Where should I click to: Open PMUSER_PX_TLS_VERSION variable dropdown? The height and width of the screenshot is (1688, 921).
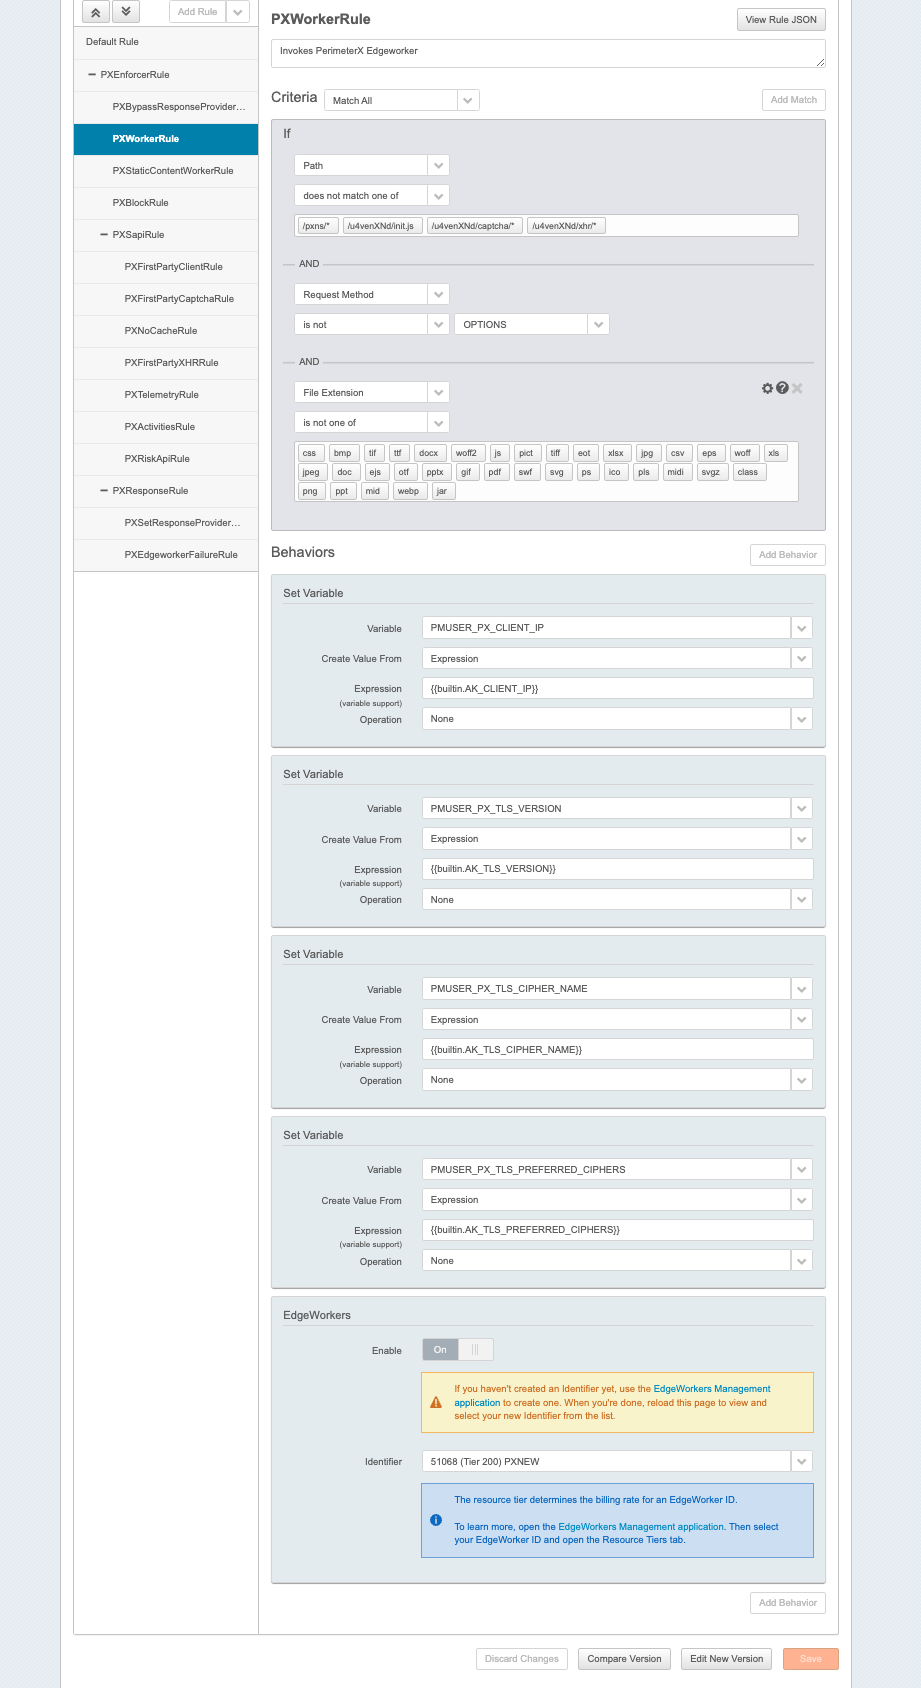802,808
